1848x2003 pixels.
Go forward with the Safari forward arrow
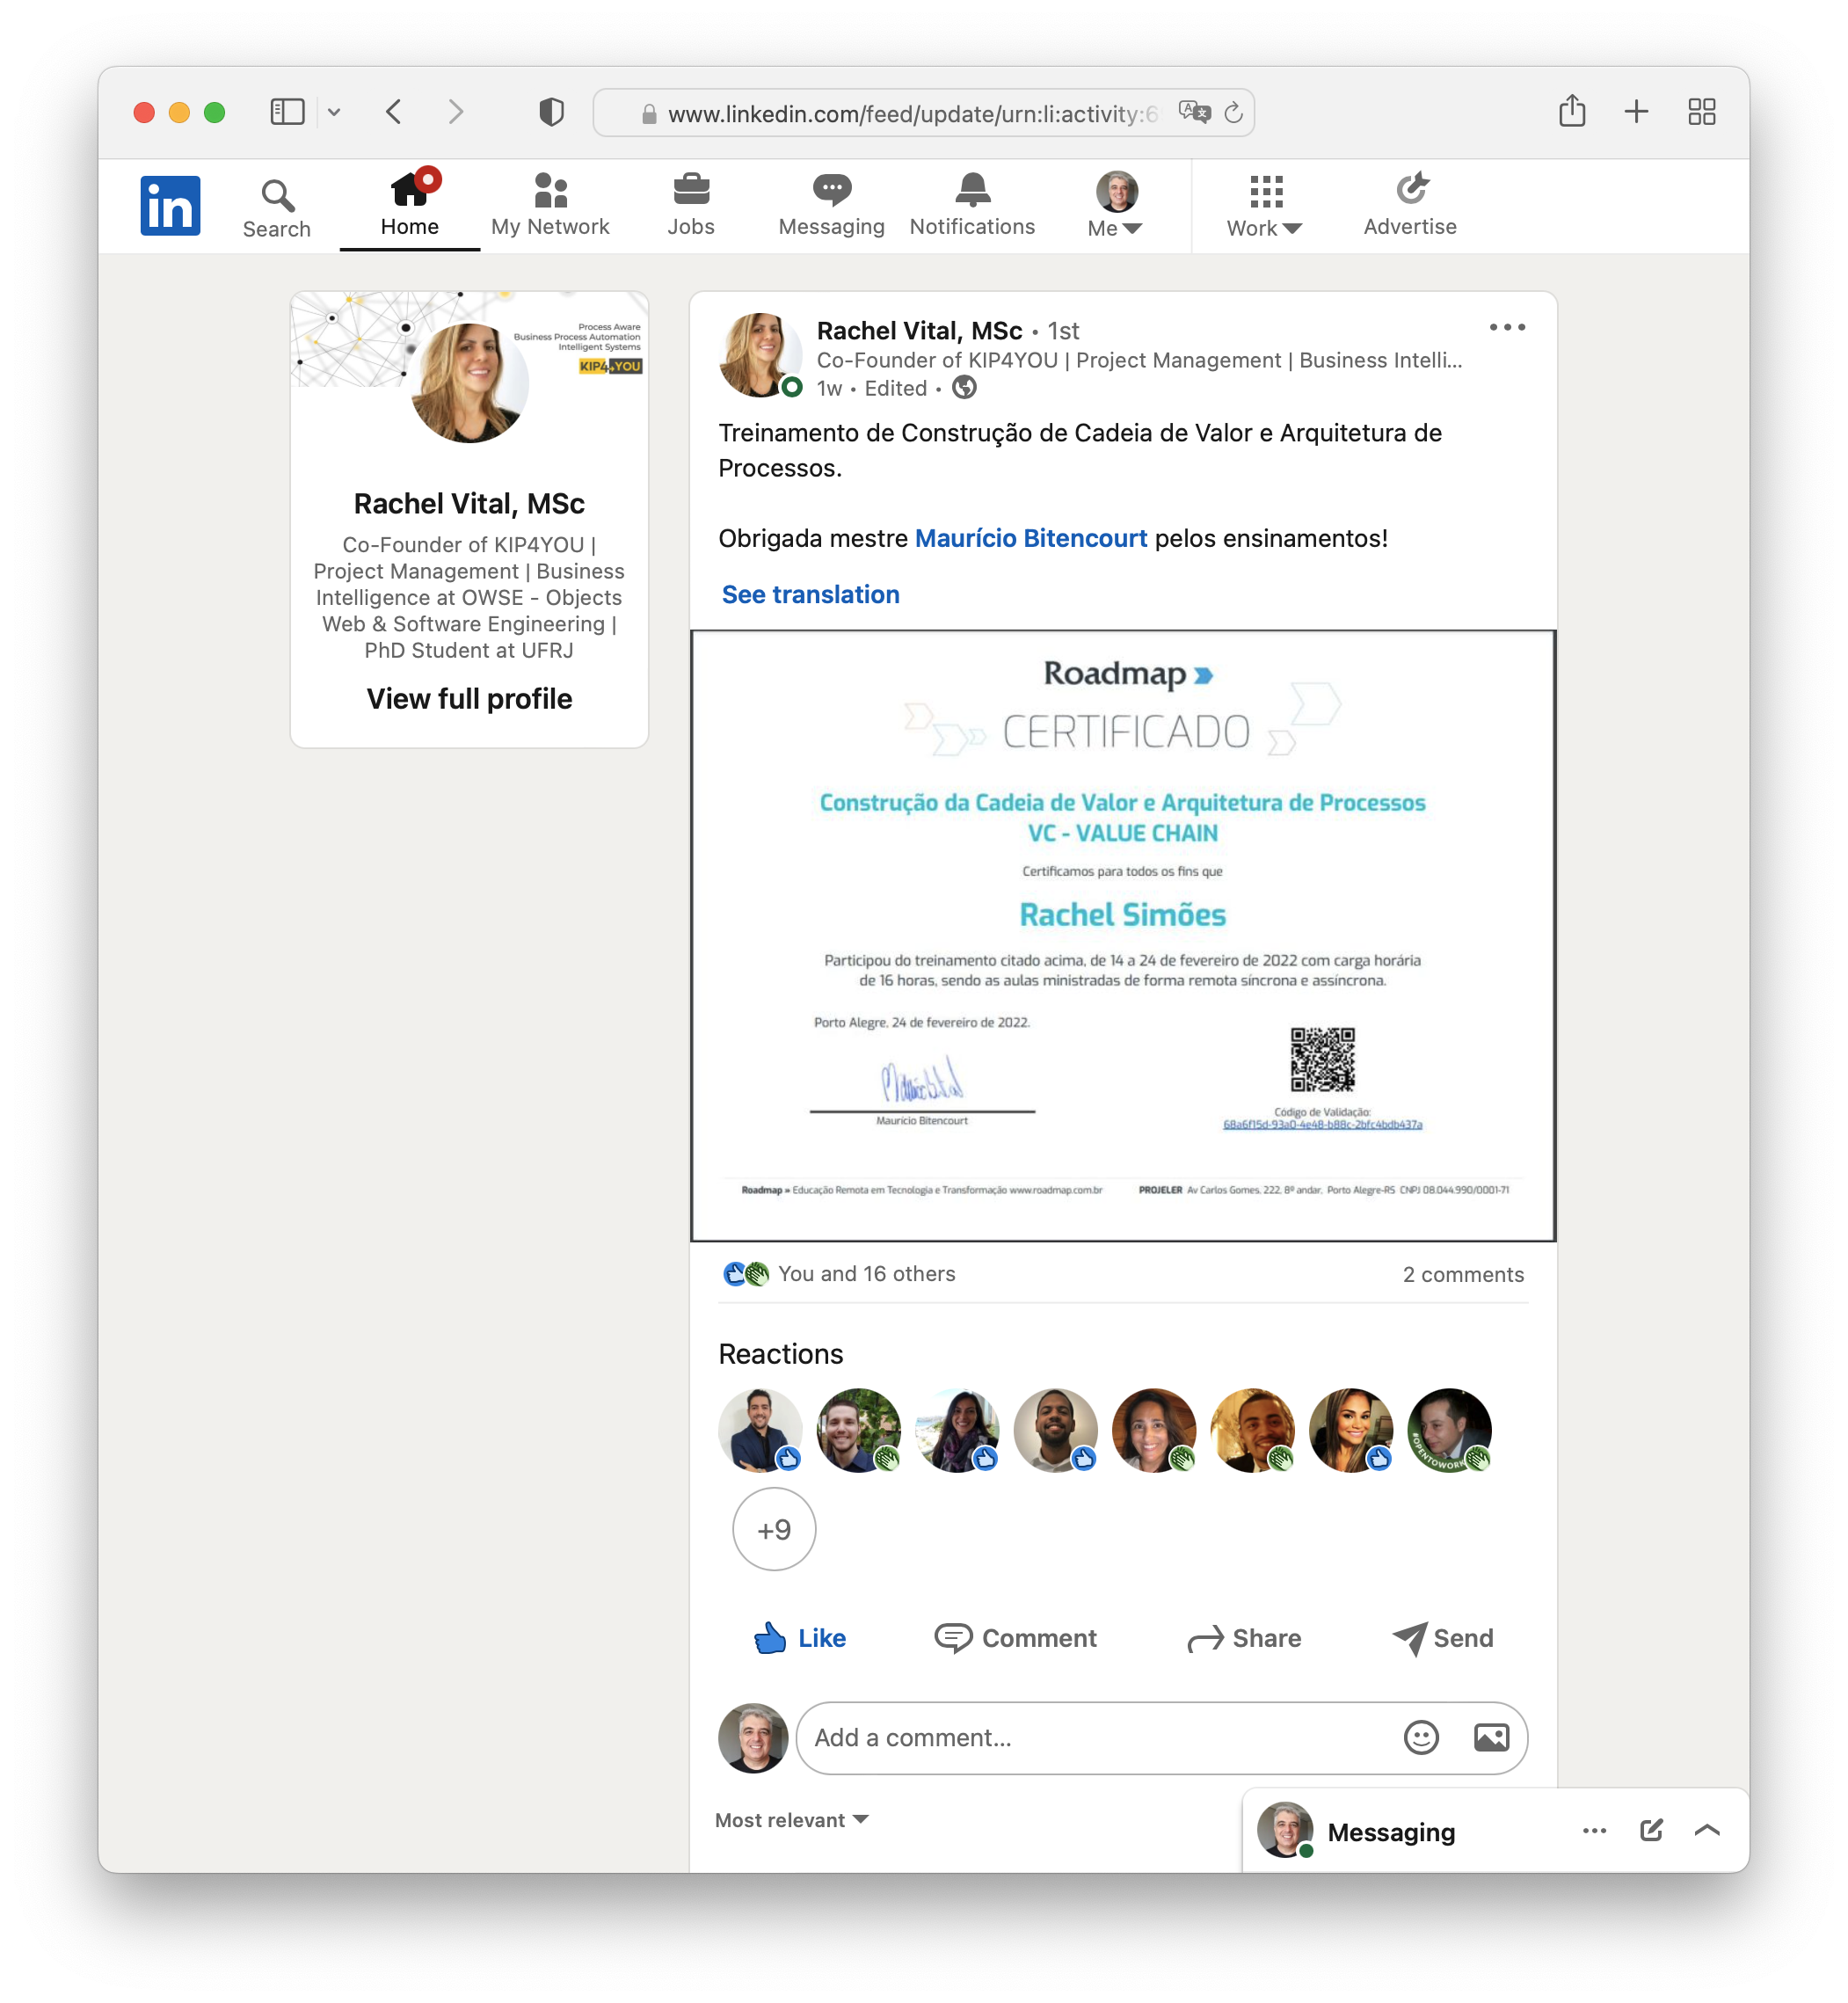coord(456,111)
